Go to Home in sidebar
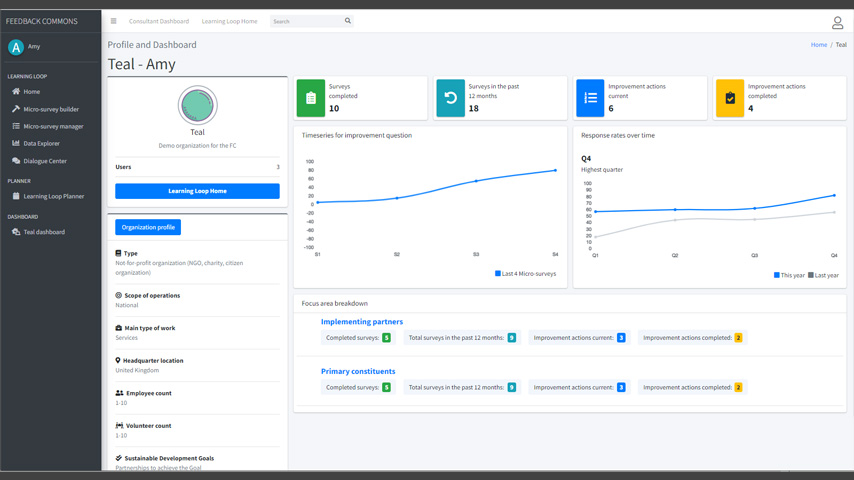The width and height of the screenshot is (854, 480). click(32, 92)
